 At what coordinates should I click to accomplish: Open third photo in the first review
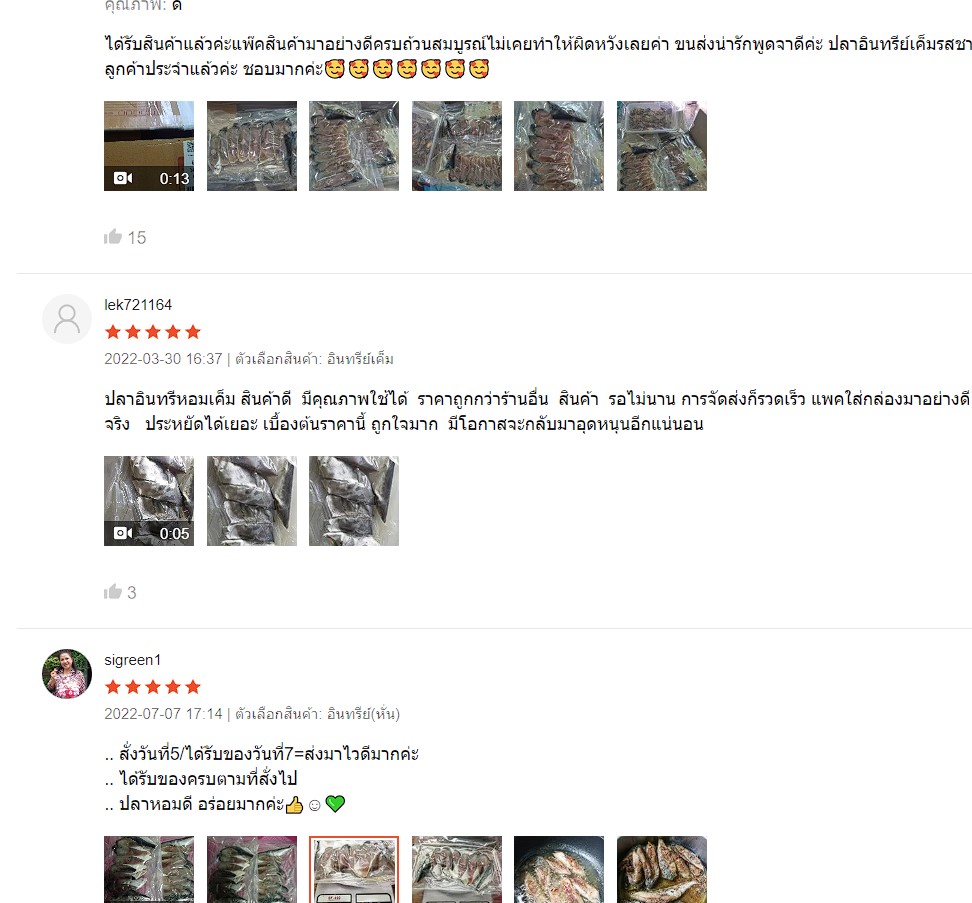pyautogui.click(x=354, y=146)
